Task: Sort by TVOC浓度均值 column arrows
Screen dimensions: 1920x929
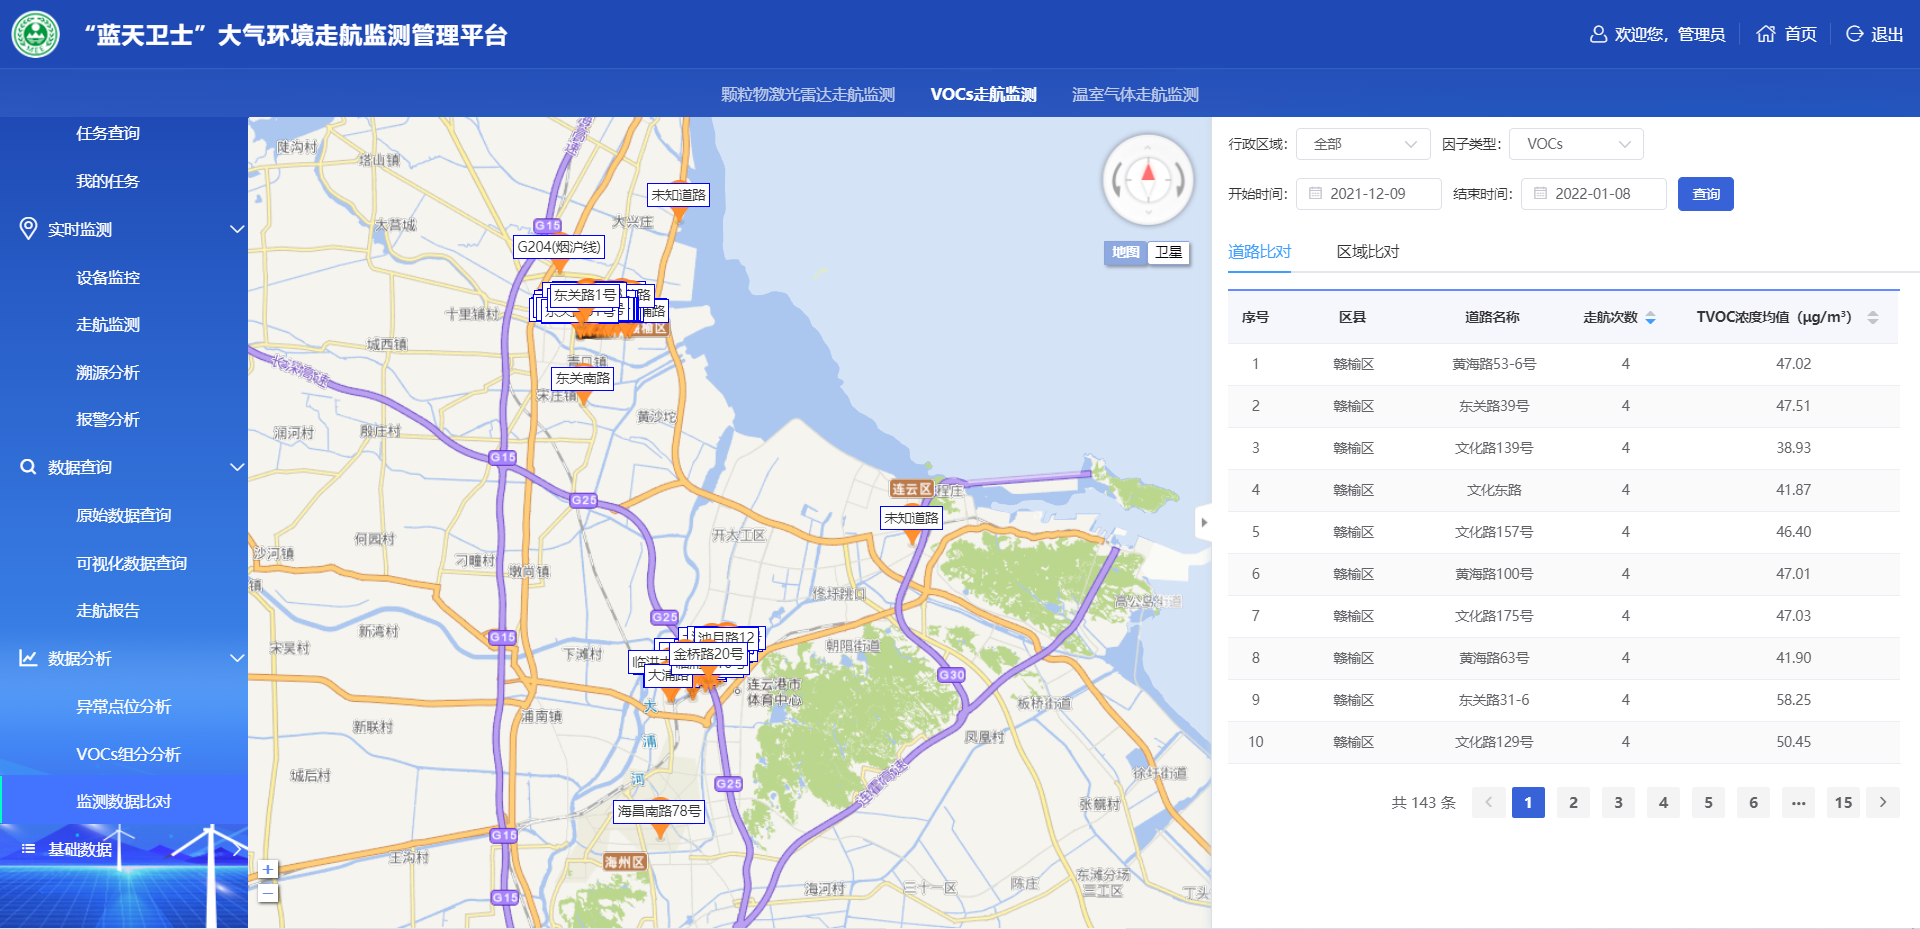Action: (1872, 318)
